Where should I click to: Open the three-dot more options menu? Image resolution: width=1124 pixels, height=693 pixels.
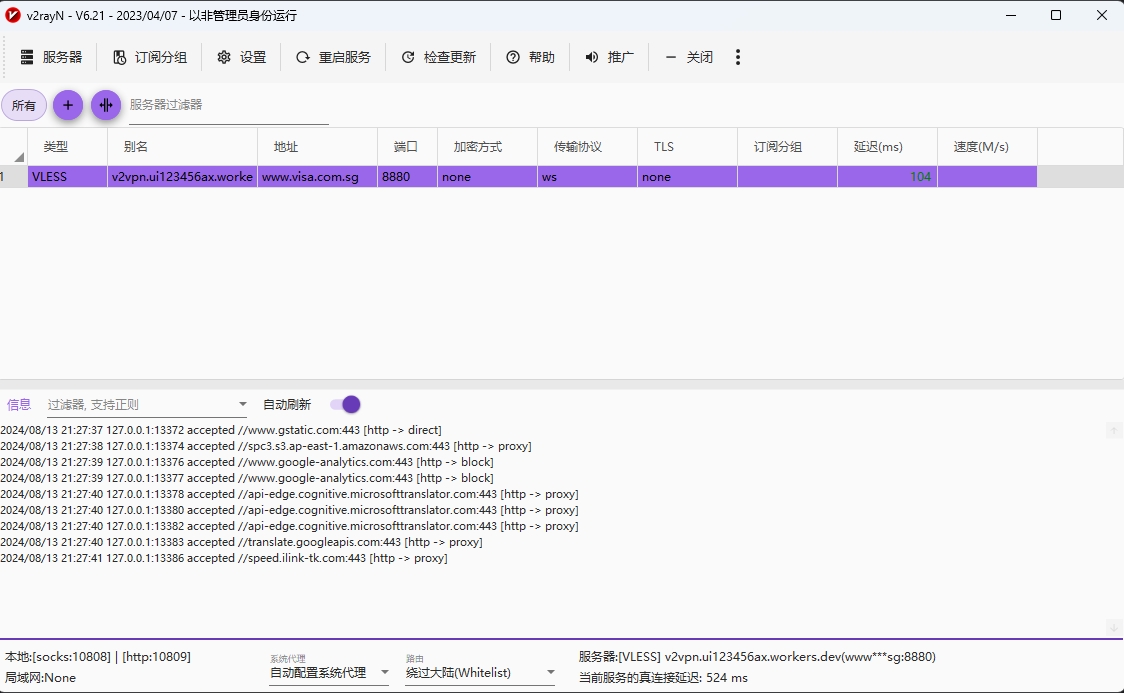(738, 57)
